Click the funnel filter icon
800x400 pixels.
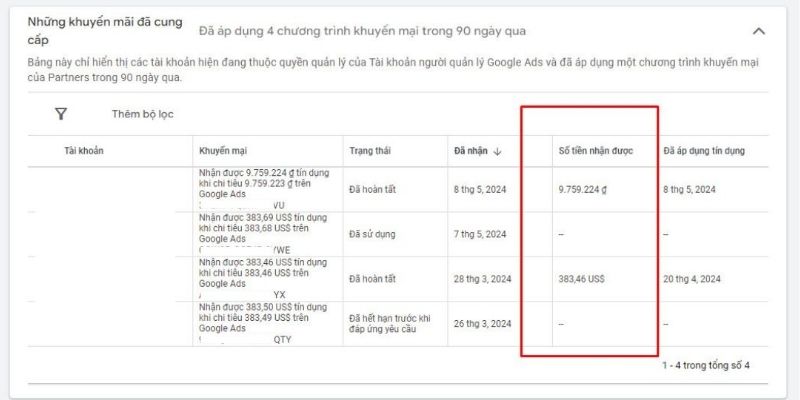(x=60, y=114)
